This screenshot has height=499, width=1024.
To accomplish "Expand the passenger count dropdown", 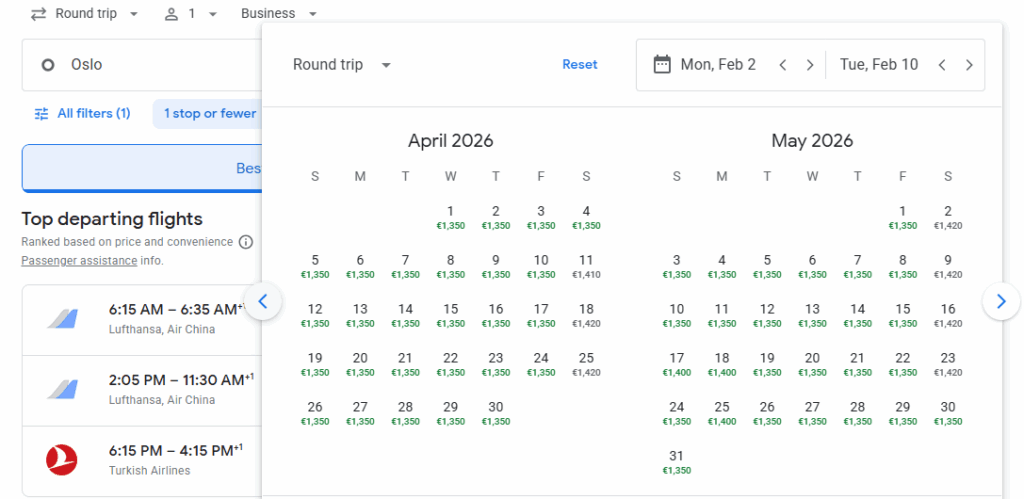I will coord(181,14).
